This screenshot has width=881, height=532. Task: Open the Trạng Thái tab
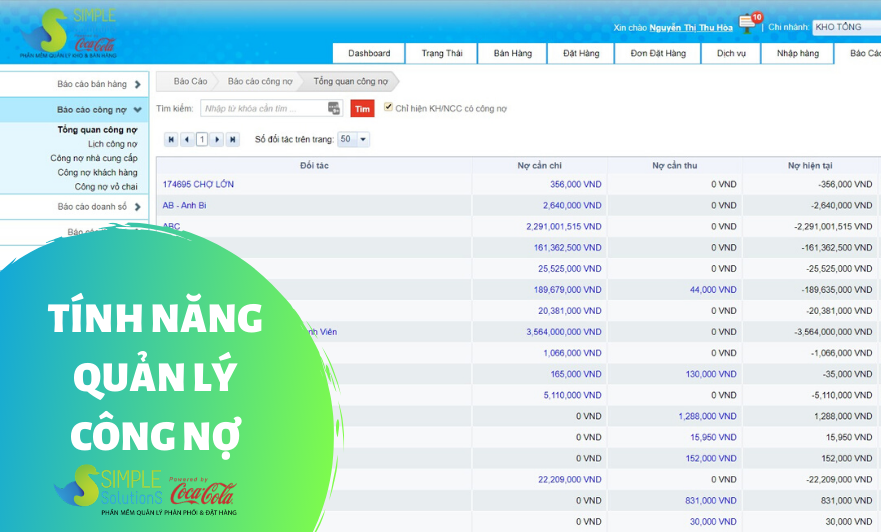click(x=442, y=53)
